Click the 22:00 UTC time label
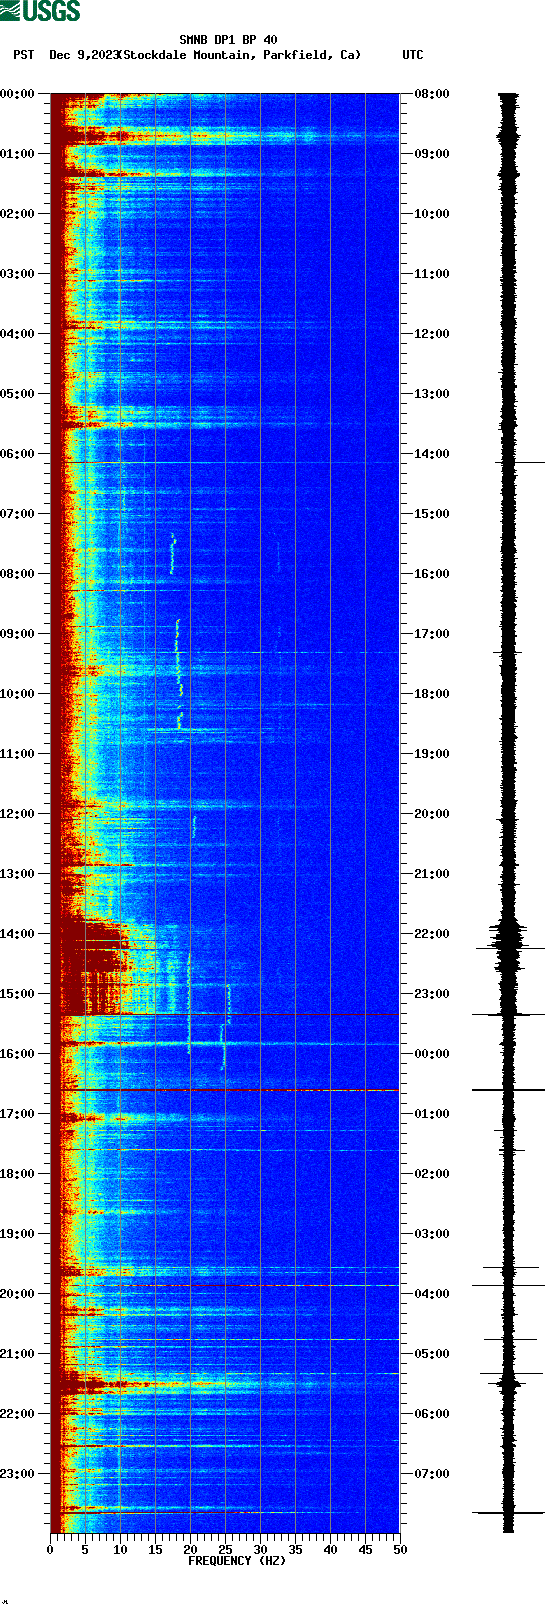Screen dimensions: 552x1613 click(432, 934)
